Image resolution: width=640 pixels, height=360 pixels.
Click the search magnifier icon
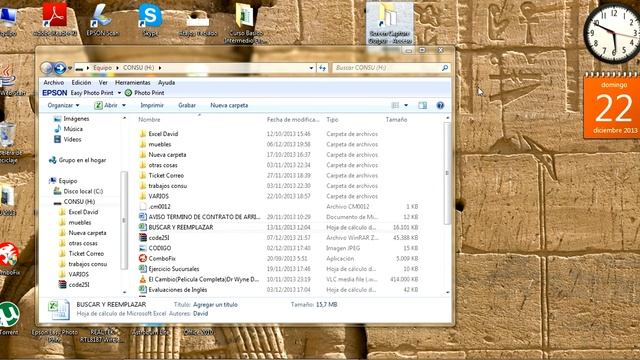coord(444,68)
